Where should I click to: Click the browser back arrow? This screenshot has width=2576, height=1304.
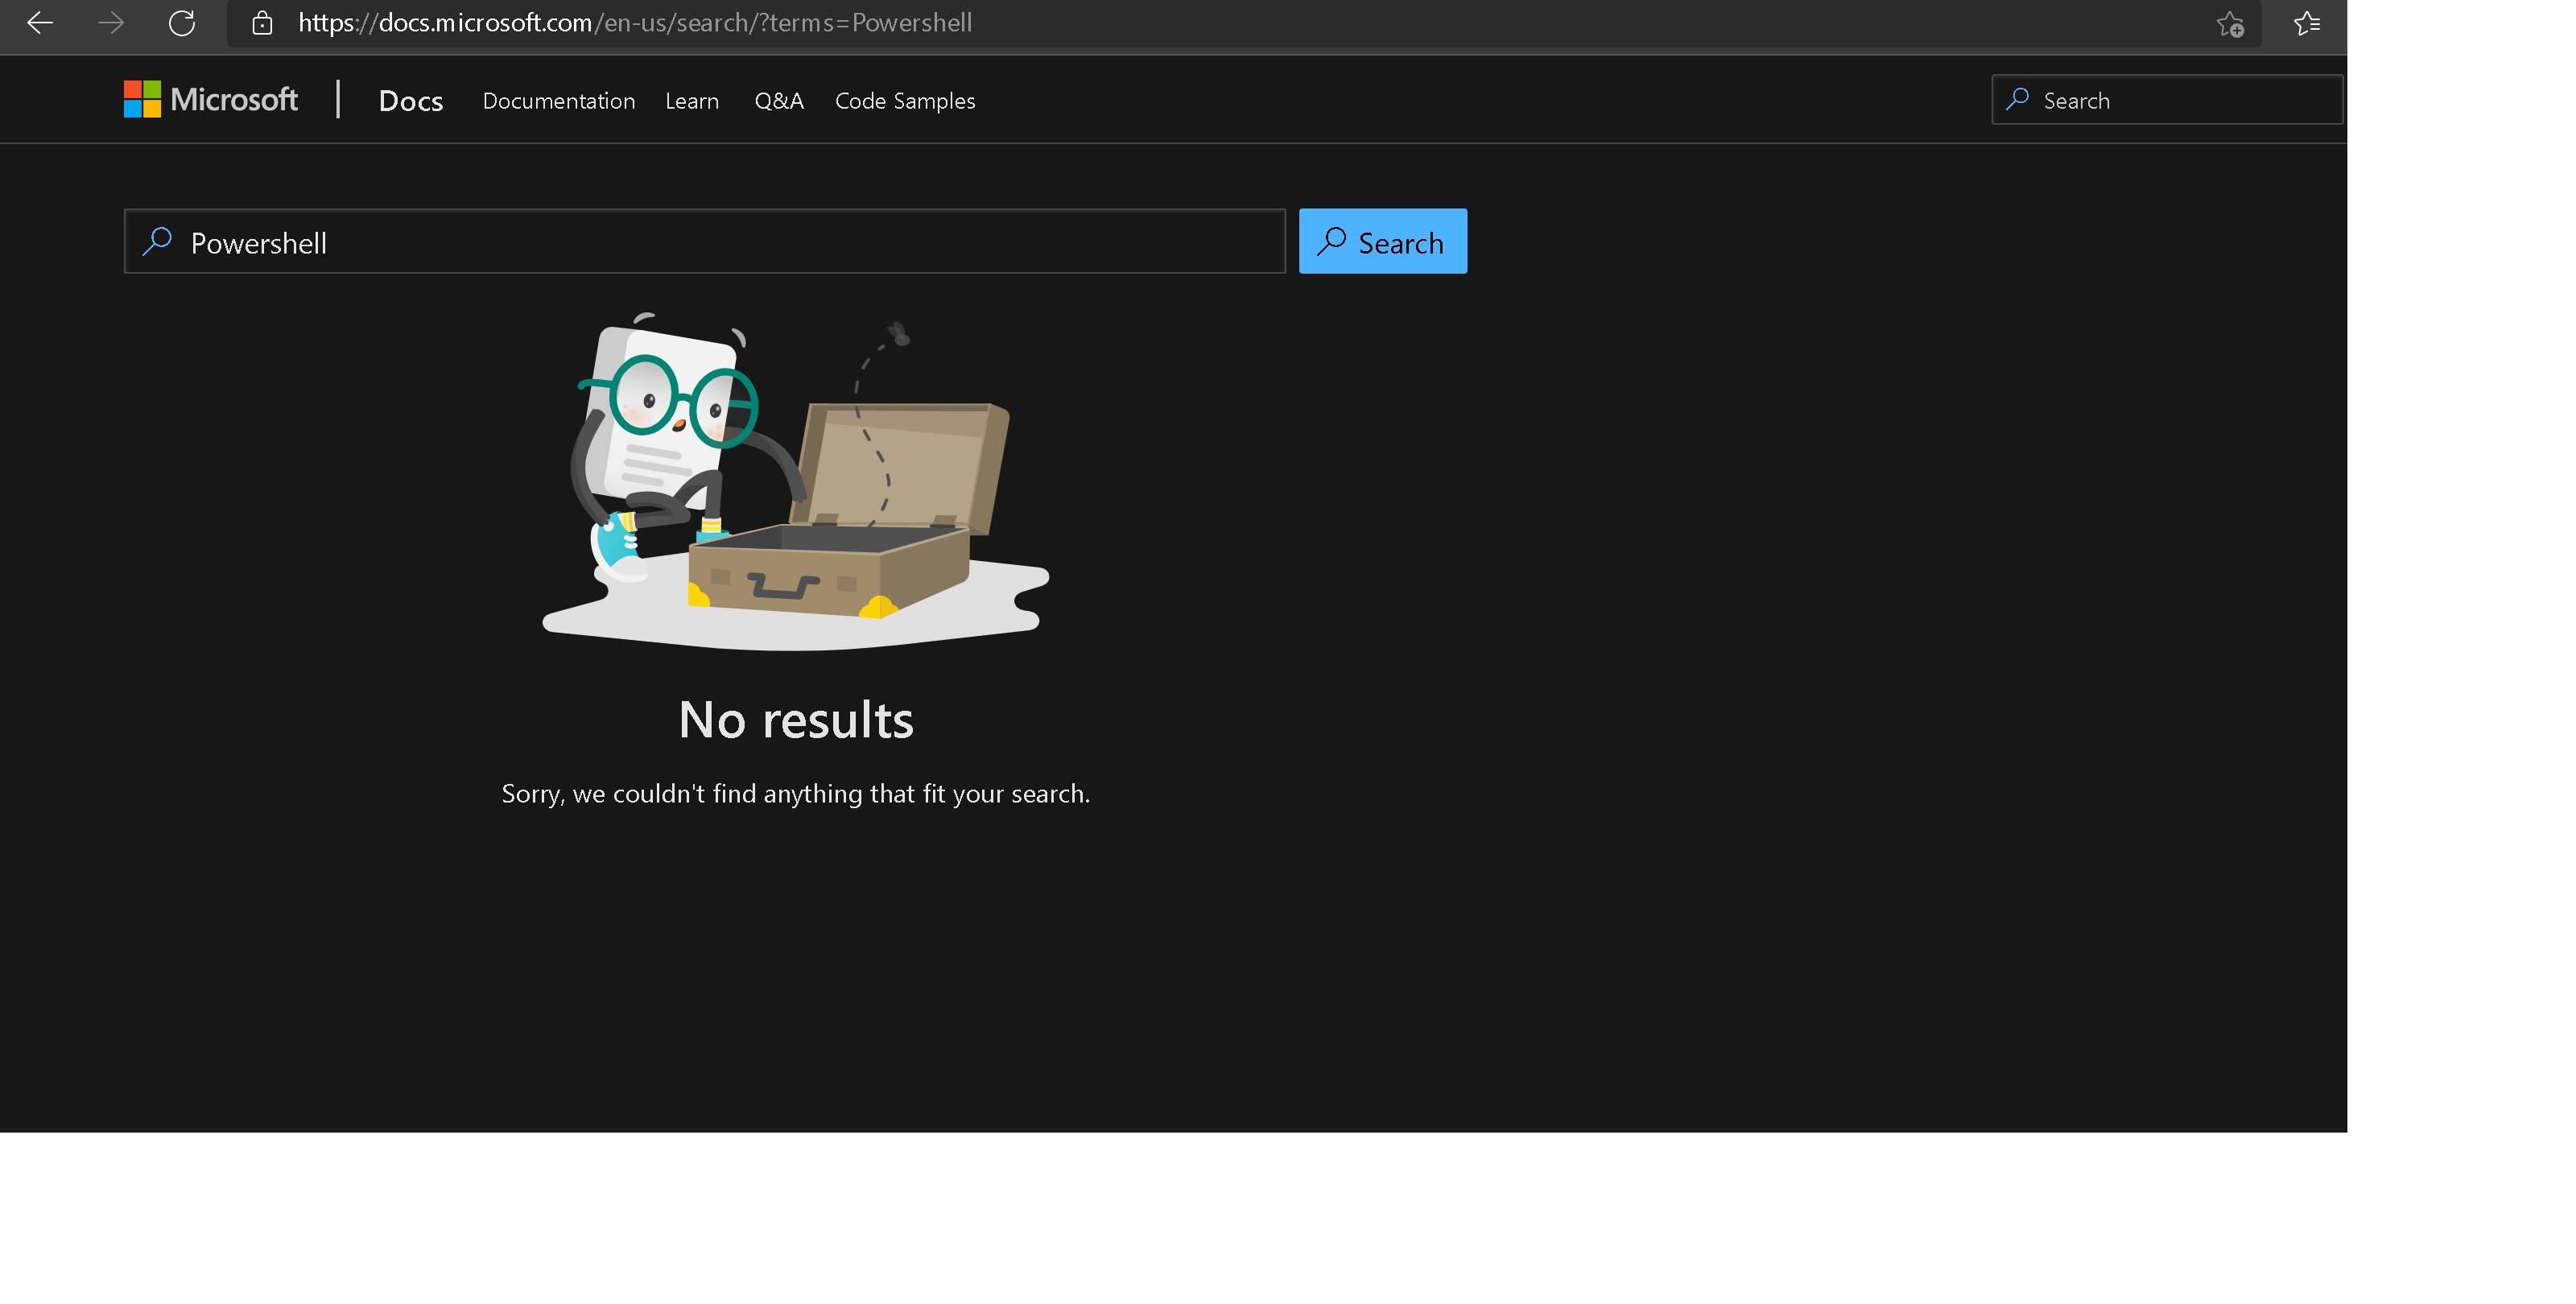pyautogui.click(x=39, y=23)
